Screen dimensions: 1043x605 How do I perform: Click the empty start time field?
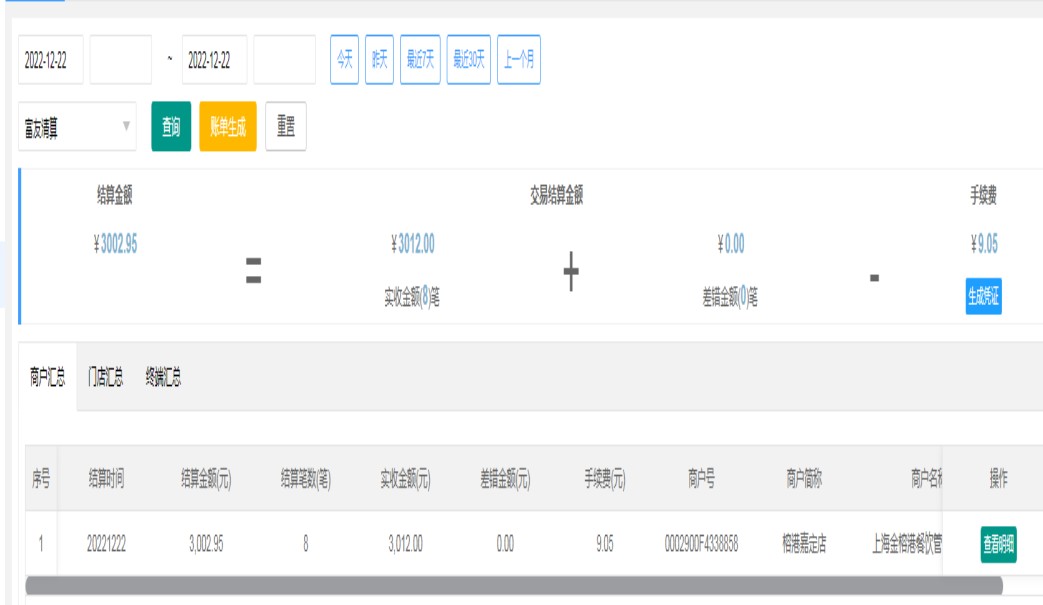coord(120,60)
